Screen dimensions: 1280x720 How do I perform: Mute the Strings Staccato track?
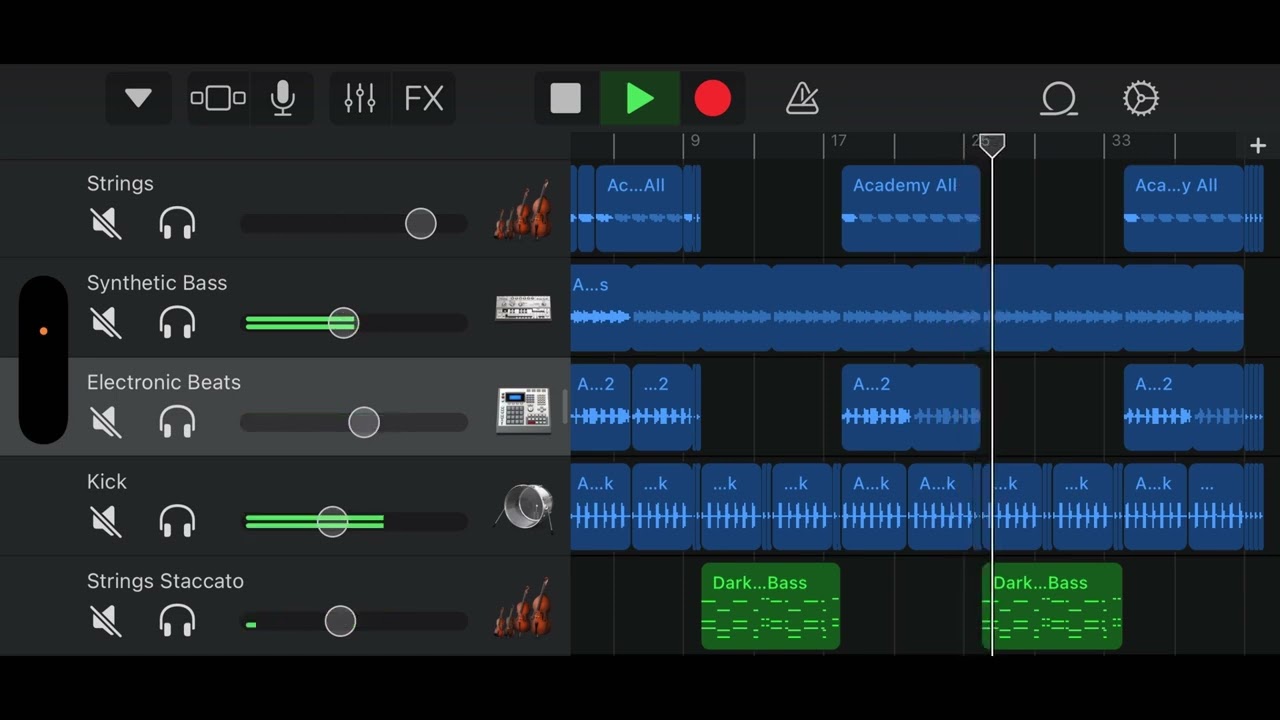coord(106,621)
